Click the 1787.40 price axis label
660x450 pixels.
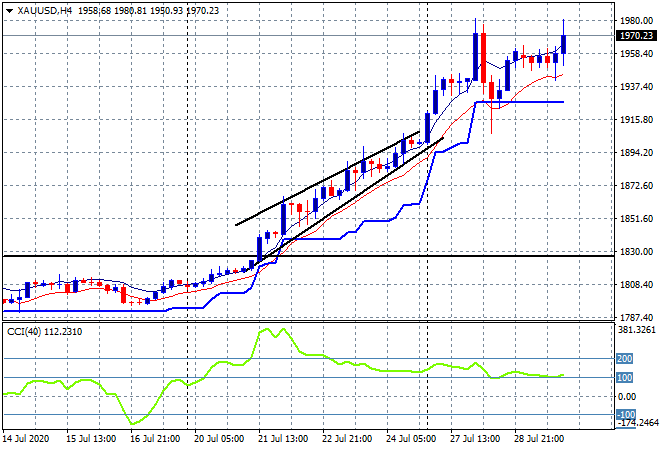[x=636, y=317]
